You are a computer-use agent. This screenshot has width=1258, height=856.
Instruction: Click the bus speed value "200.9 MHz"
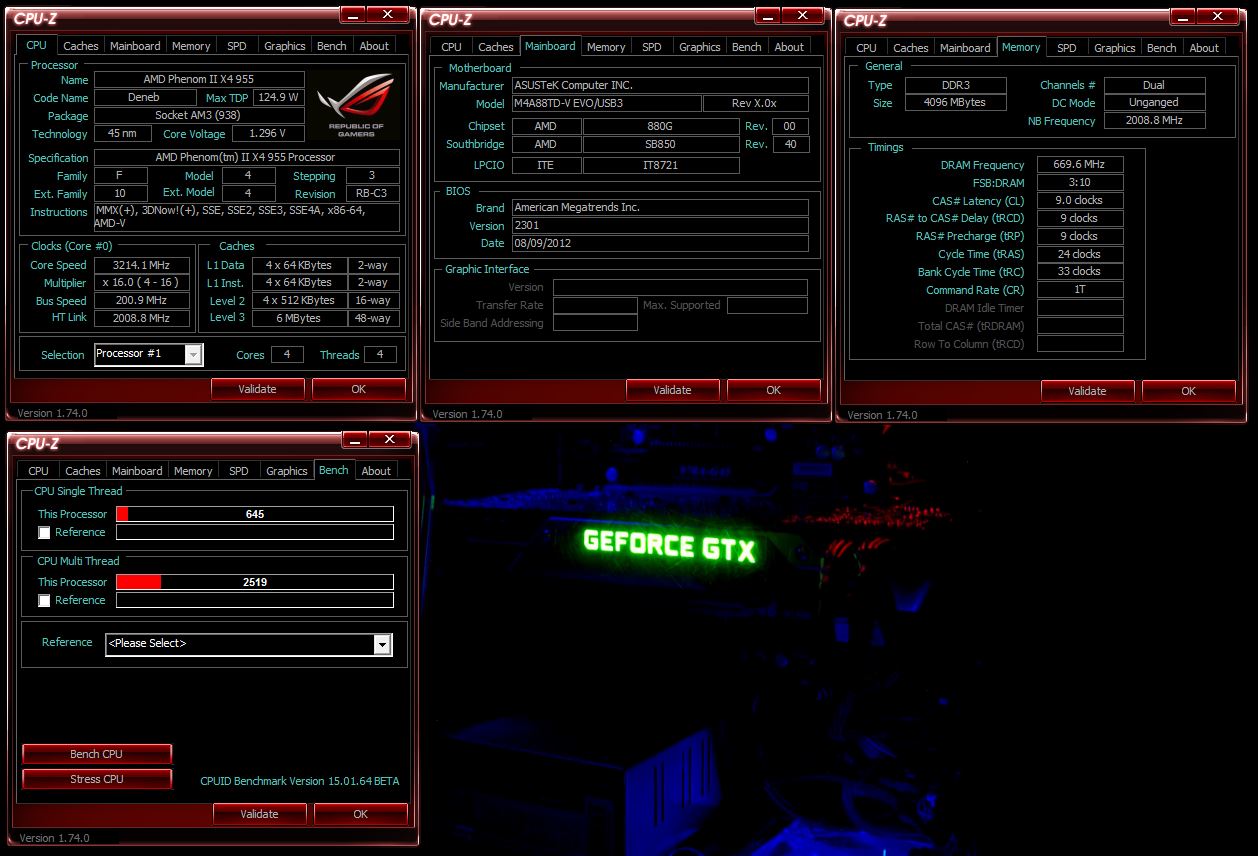142,300
